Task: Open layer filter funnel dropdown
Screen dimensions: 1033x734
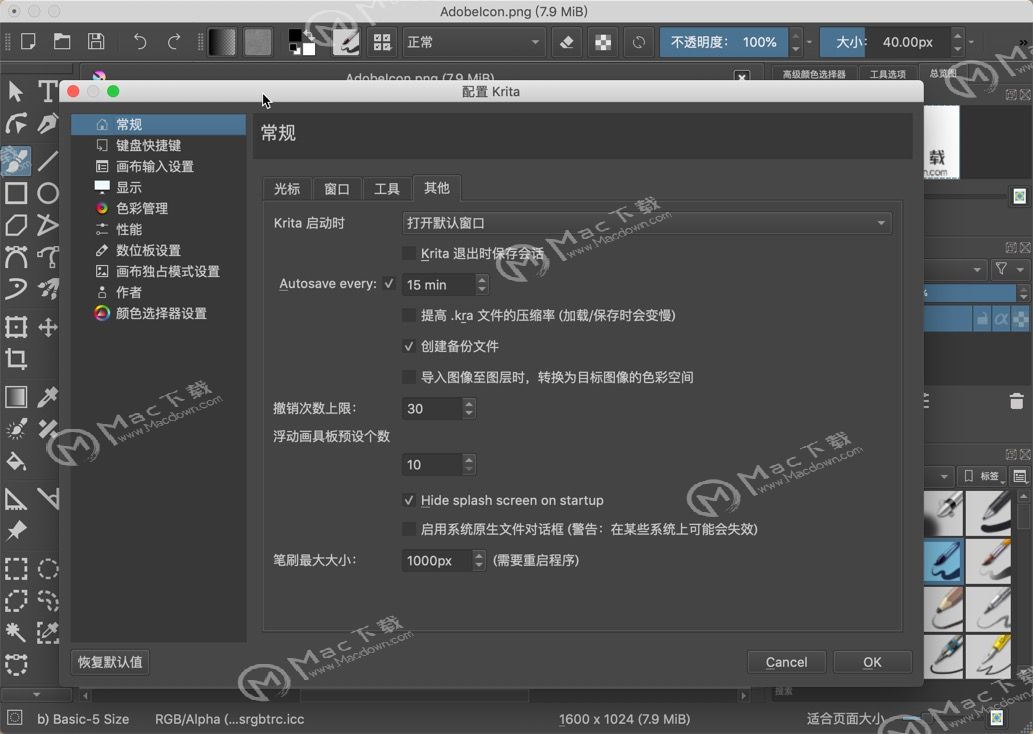Action: [x=1009, y=269]
